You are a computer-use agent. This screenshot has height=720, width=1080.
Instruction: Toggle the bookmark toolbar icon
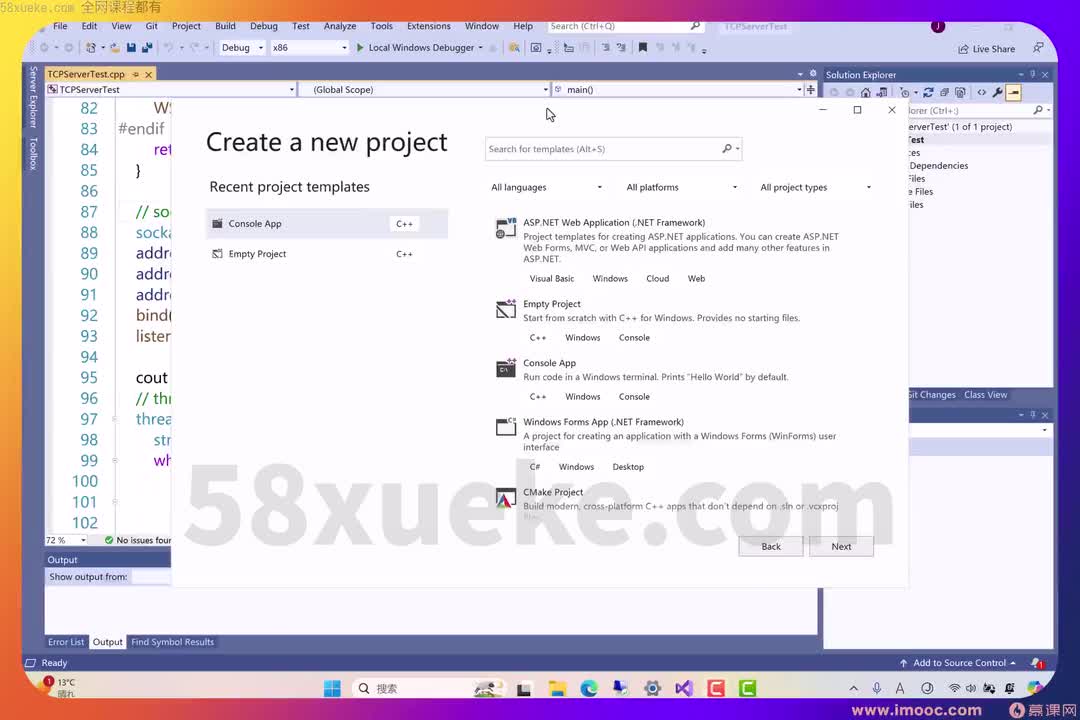tap(643, 48)
